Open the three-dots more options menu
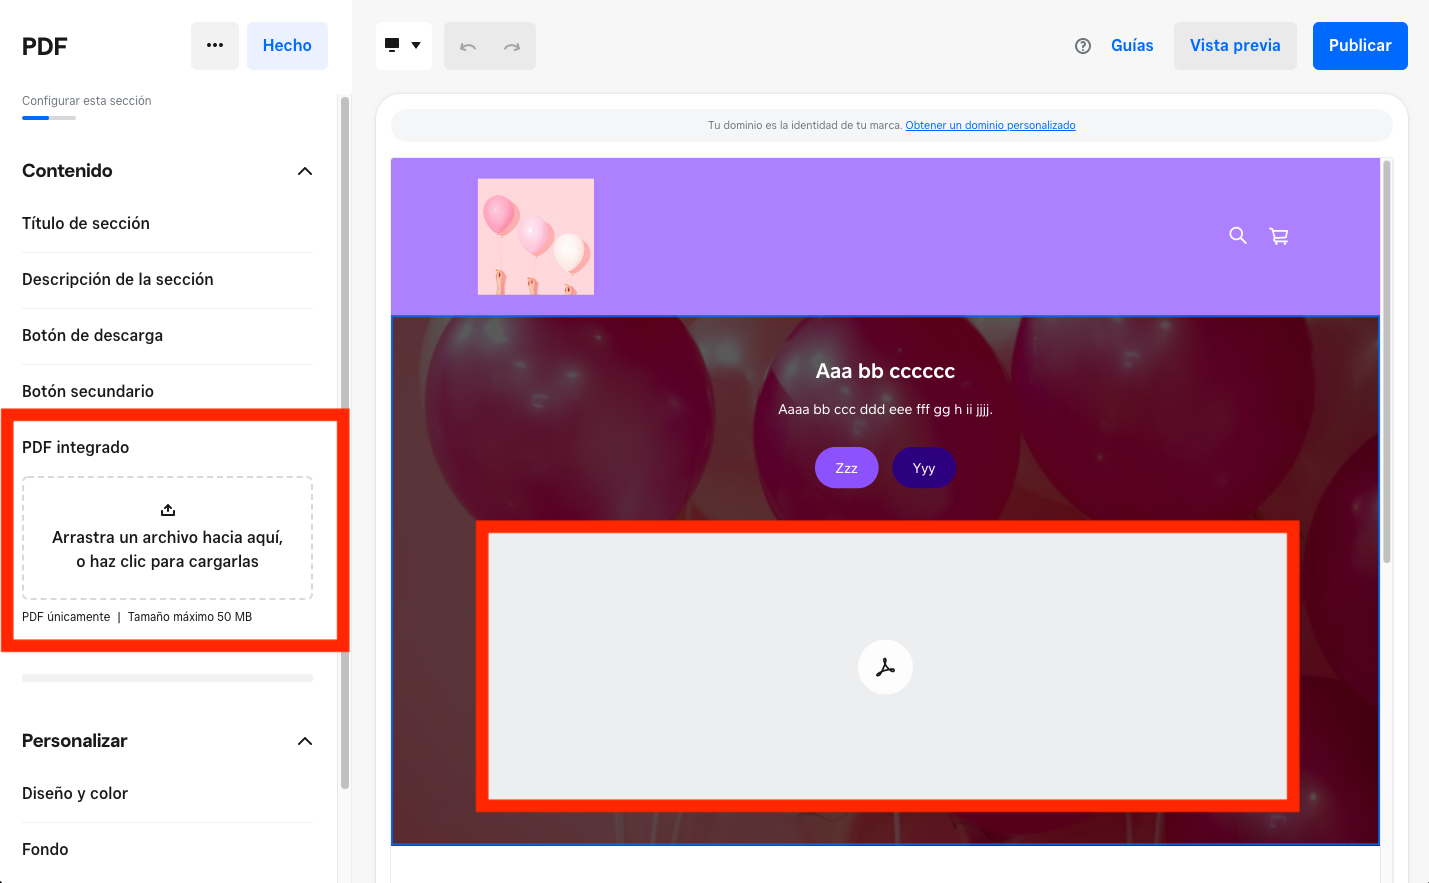 215,46
